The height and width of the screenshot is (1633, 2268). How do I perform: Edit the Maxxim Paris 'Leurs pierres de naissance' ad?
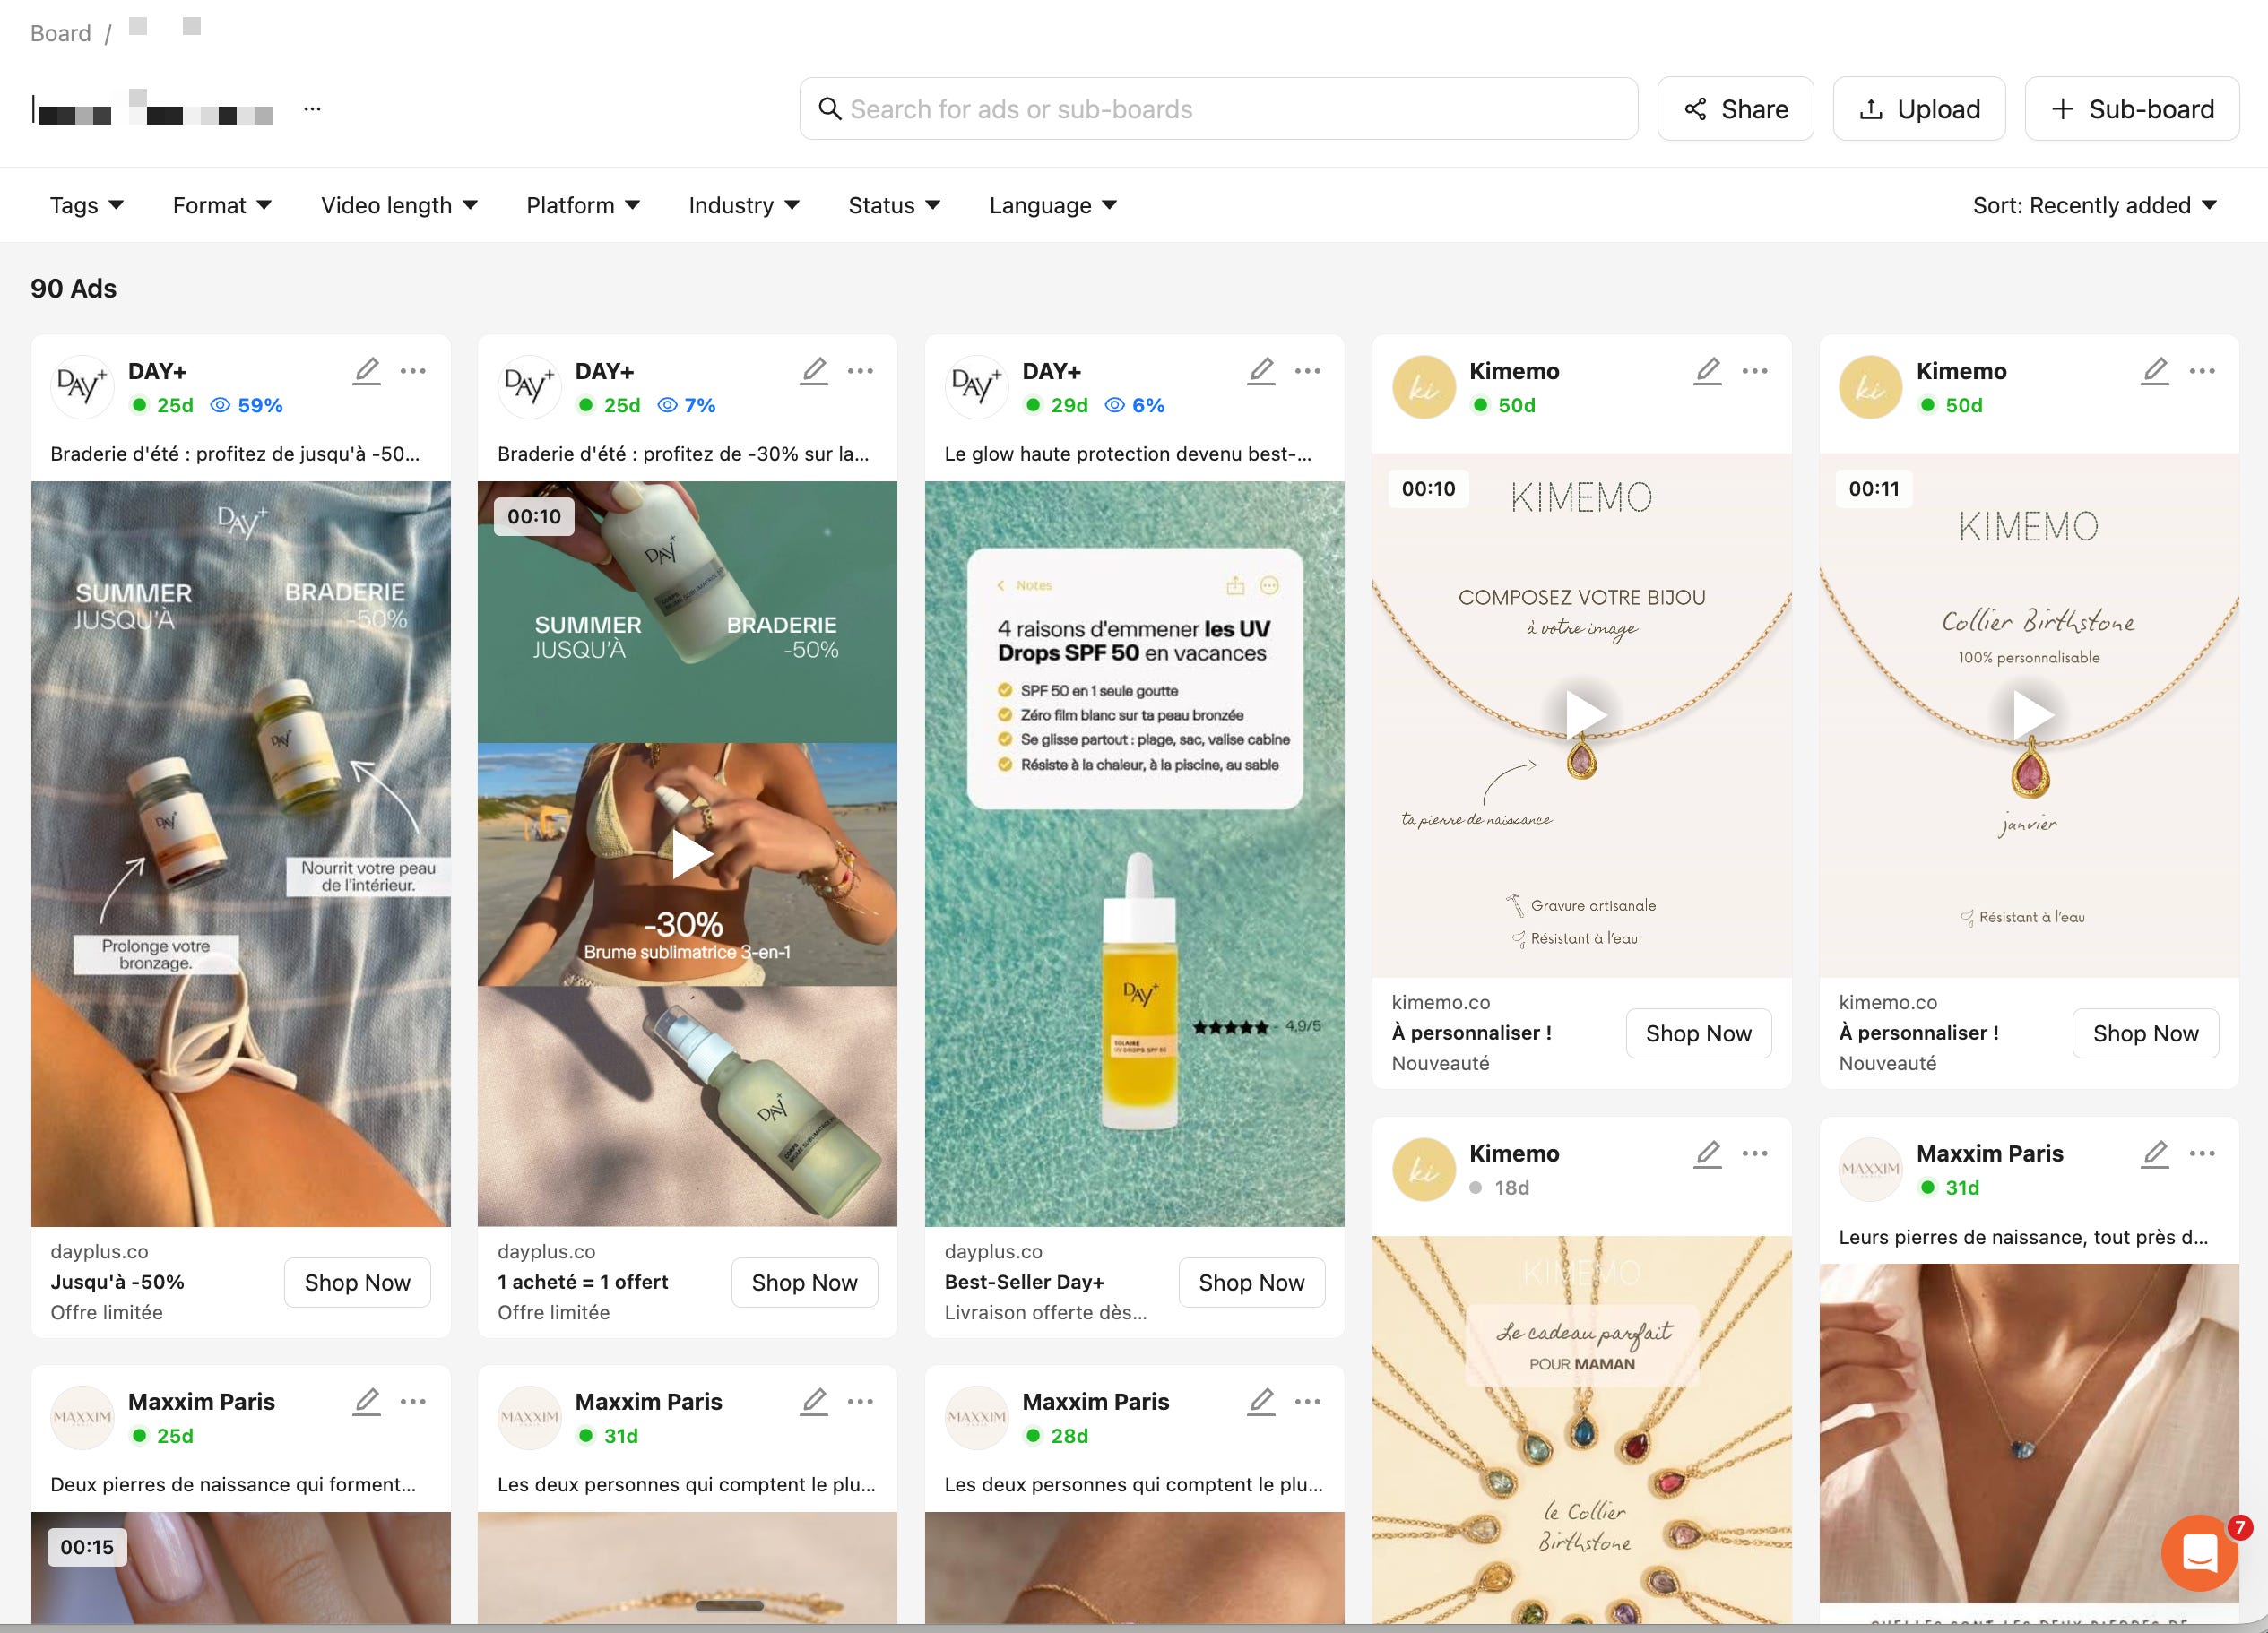[2155, 1154]
